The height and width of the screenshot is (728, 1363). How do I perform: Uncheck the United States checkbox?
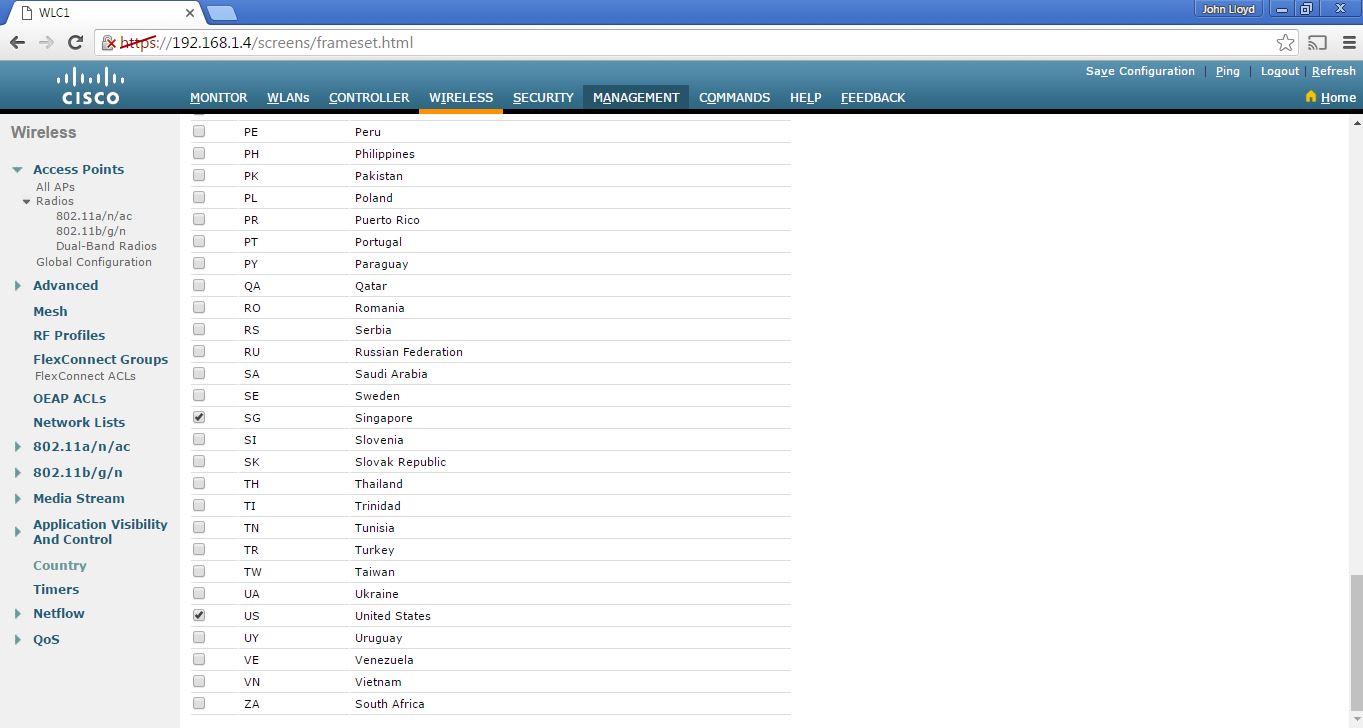pyautogui.click(x=199, y=615)
